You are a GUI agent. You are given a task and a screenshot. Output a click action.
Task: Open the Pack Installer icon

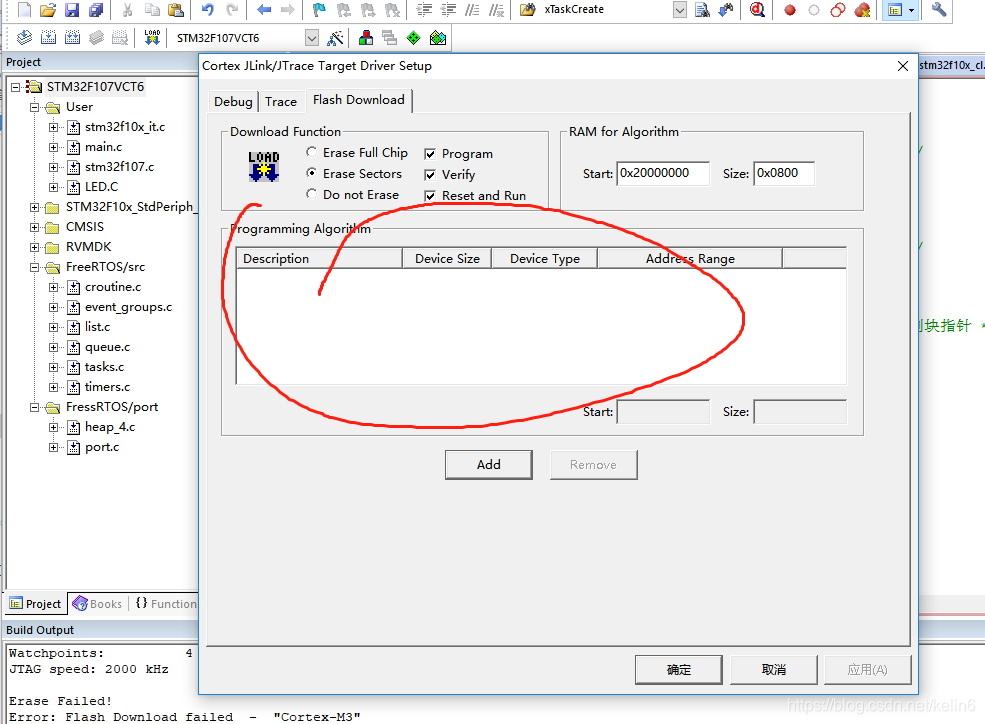438,38
